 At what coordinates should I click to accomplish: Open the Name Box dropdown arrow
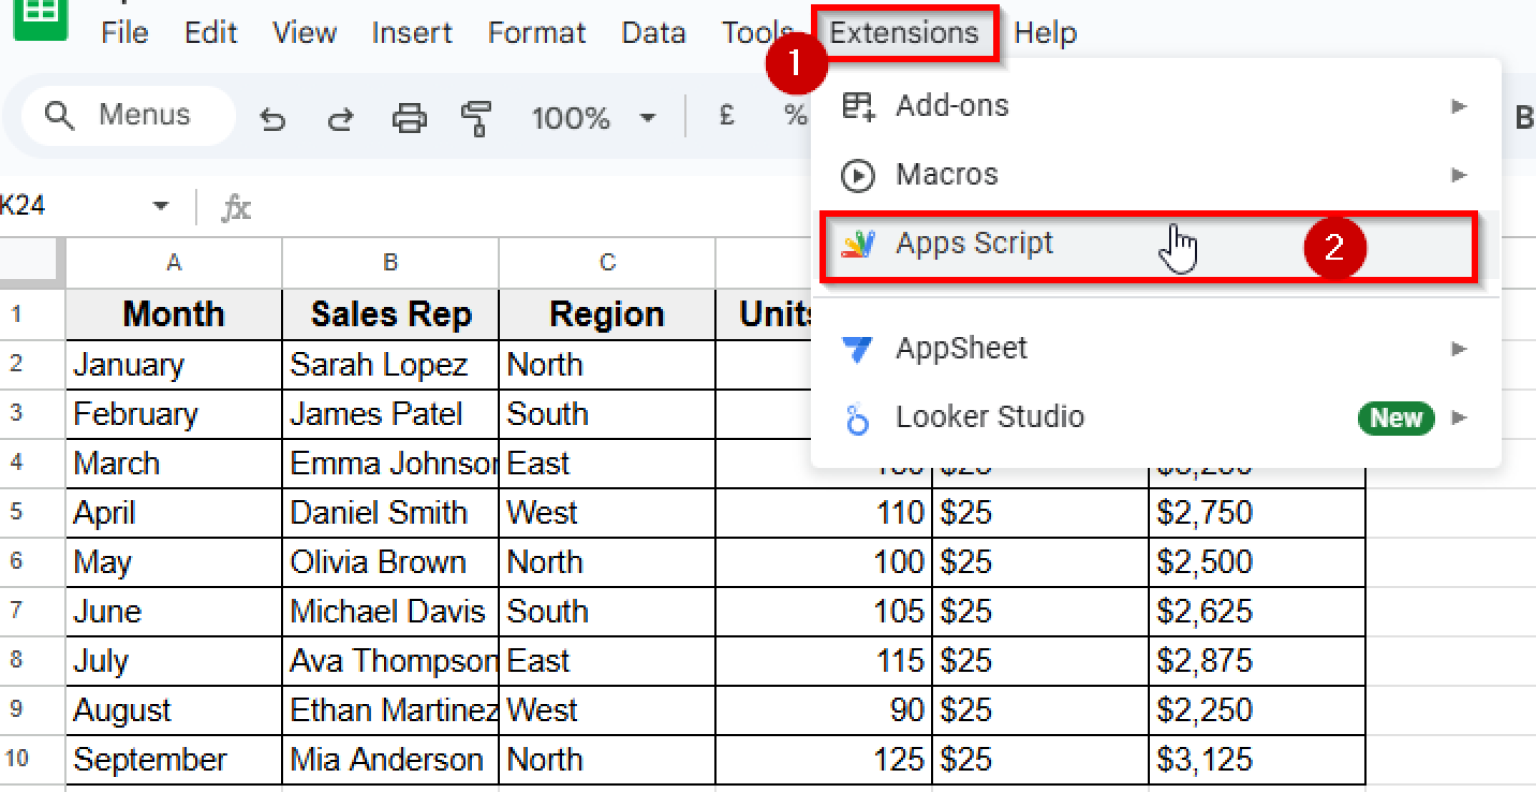[160, 205]
